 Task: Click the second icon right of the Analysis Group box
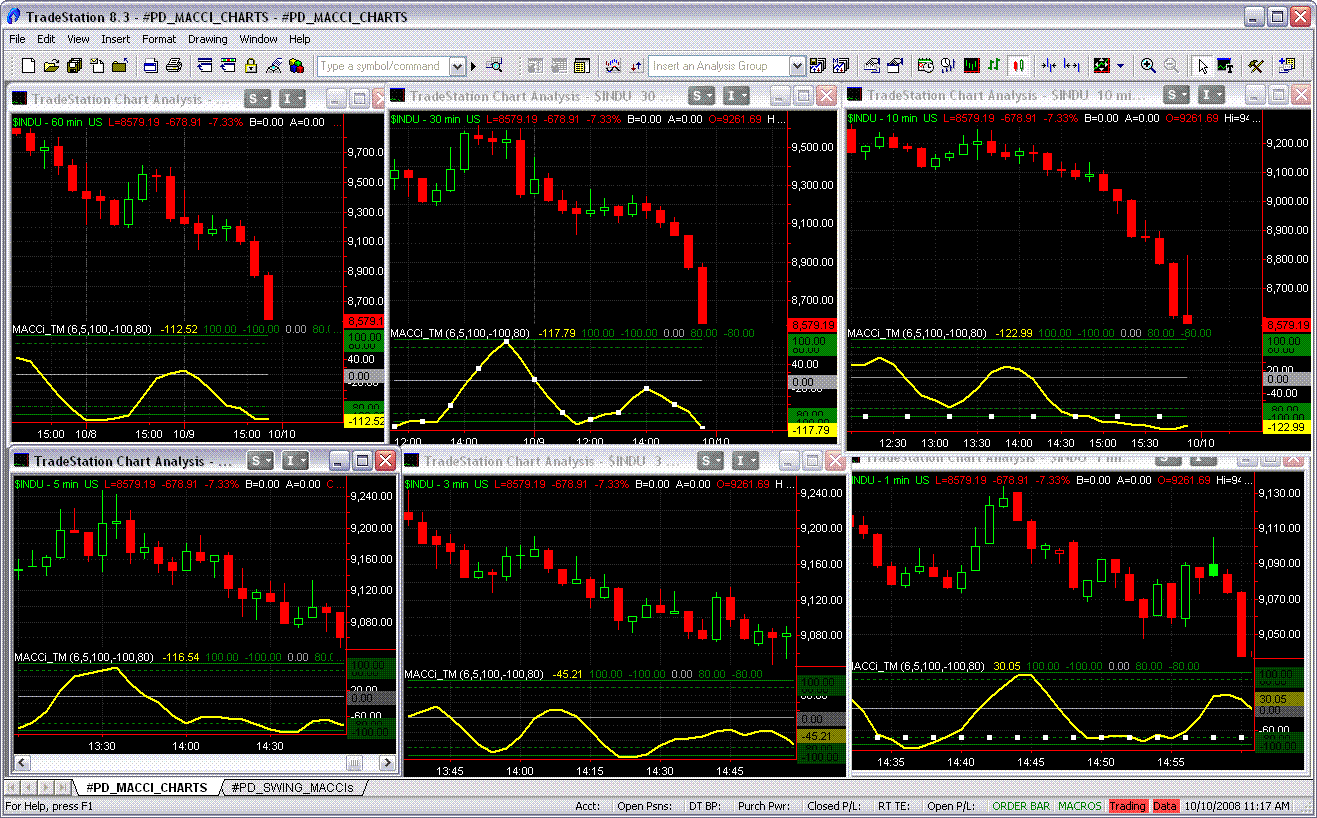tap(841, 66)
